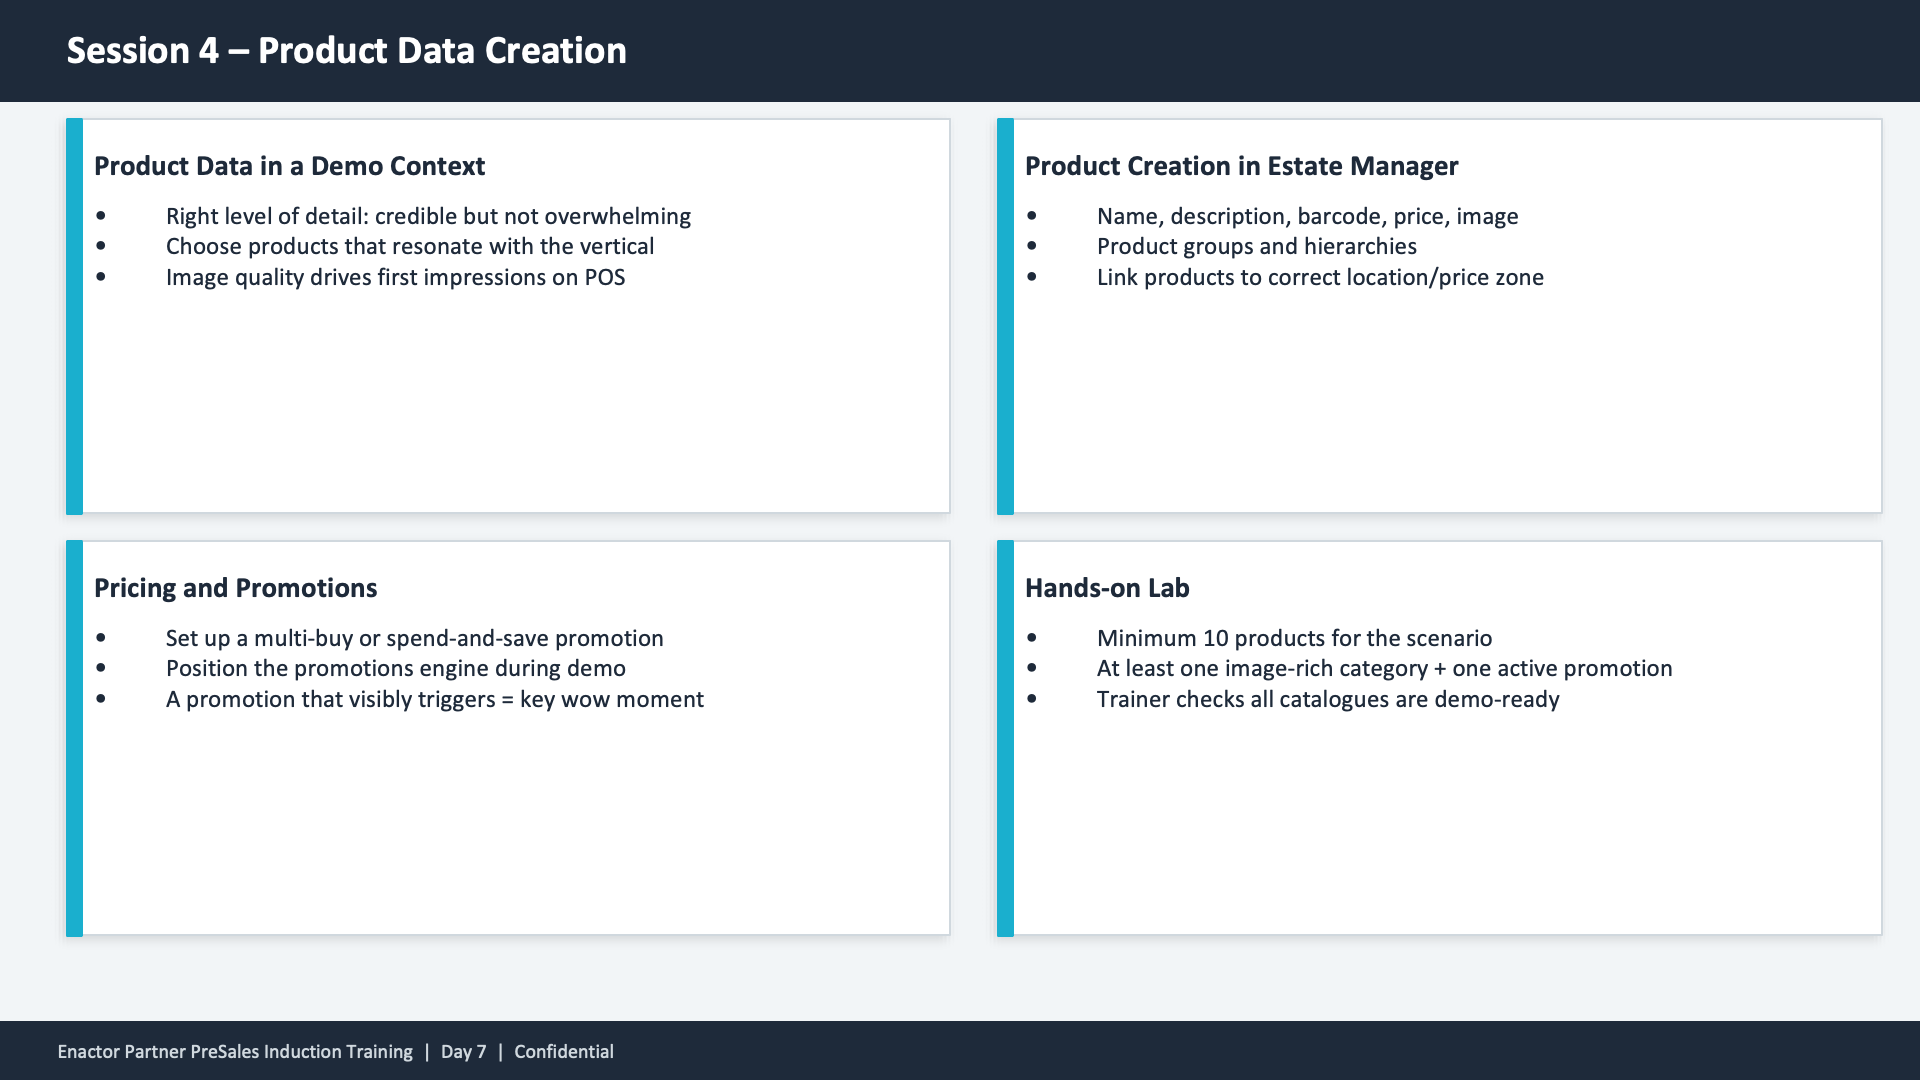Click the Day 7 label in the footer

[x=463, y=1051]
